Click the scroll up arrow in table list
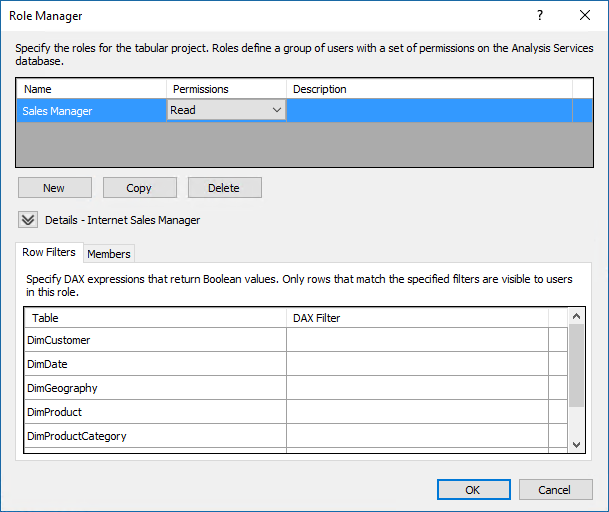Screen dimensions: 609x512 click(576, 316)
